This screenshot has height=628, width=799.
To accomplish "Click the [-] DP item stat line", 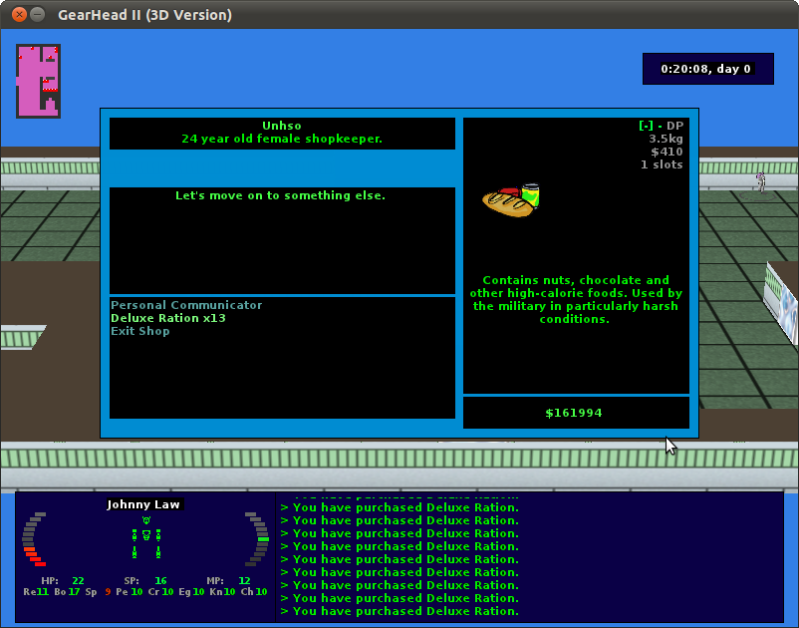I will [661, 125].
